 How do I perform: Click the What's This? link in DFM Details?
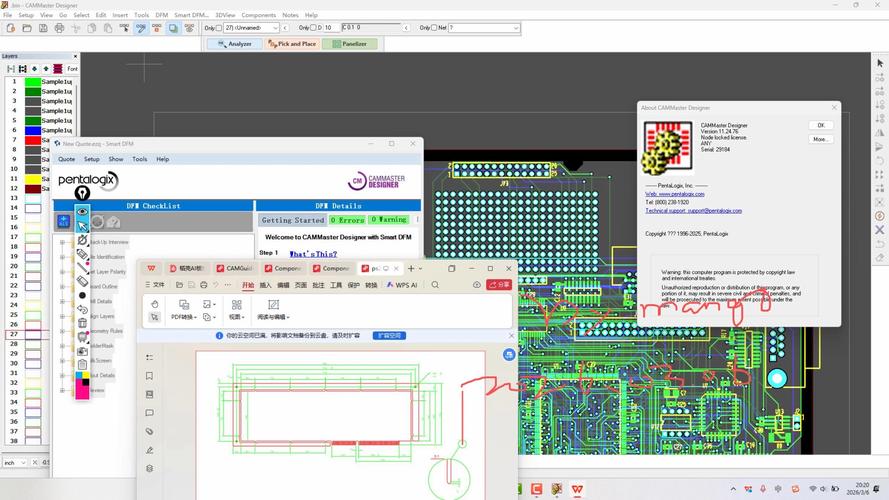pos(313,254)
